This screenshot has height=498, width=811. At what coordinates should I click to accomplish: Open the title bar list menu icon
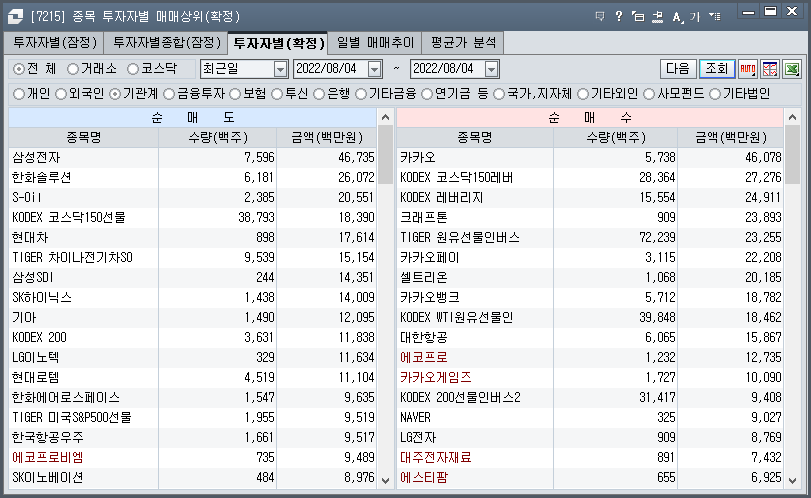tap(715, 17)
